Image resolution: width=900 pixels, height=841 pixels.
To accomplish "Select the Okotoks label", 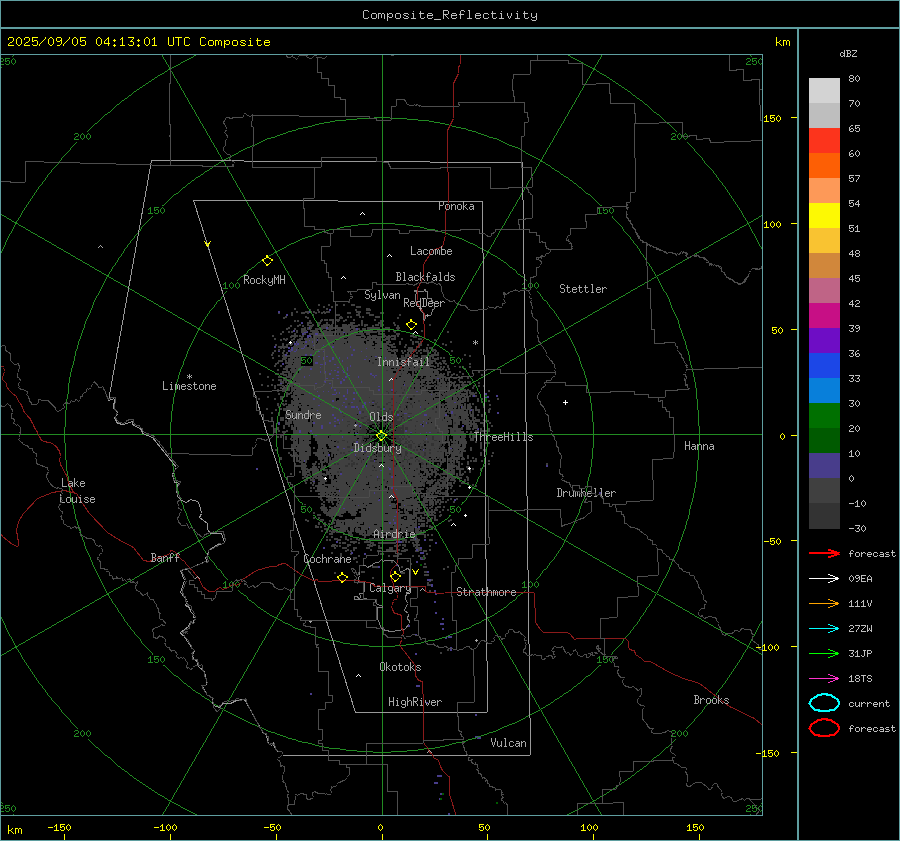I will (x=400, y=667).
